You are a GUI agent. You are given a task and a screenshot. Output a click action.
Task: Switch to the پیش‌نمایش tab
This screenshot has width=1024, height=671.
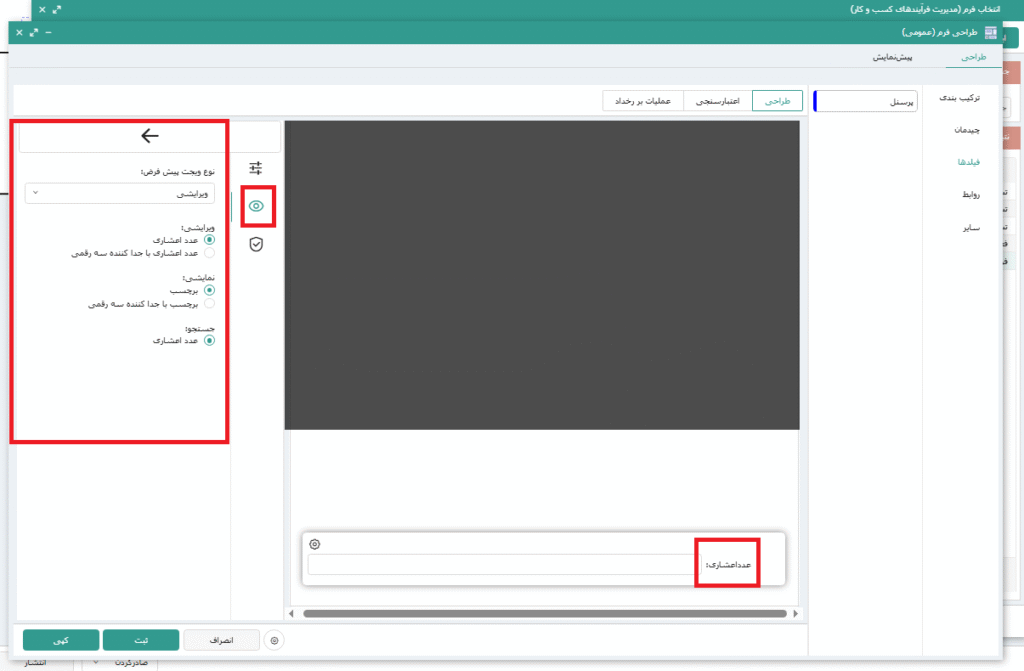[x=890, y=58]
